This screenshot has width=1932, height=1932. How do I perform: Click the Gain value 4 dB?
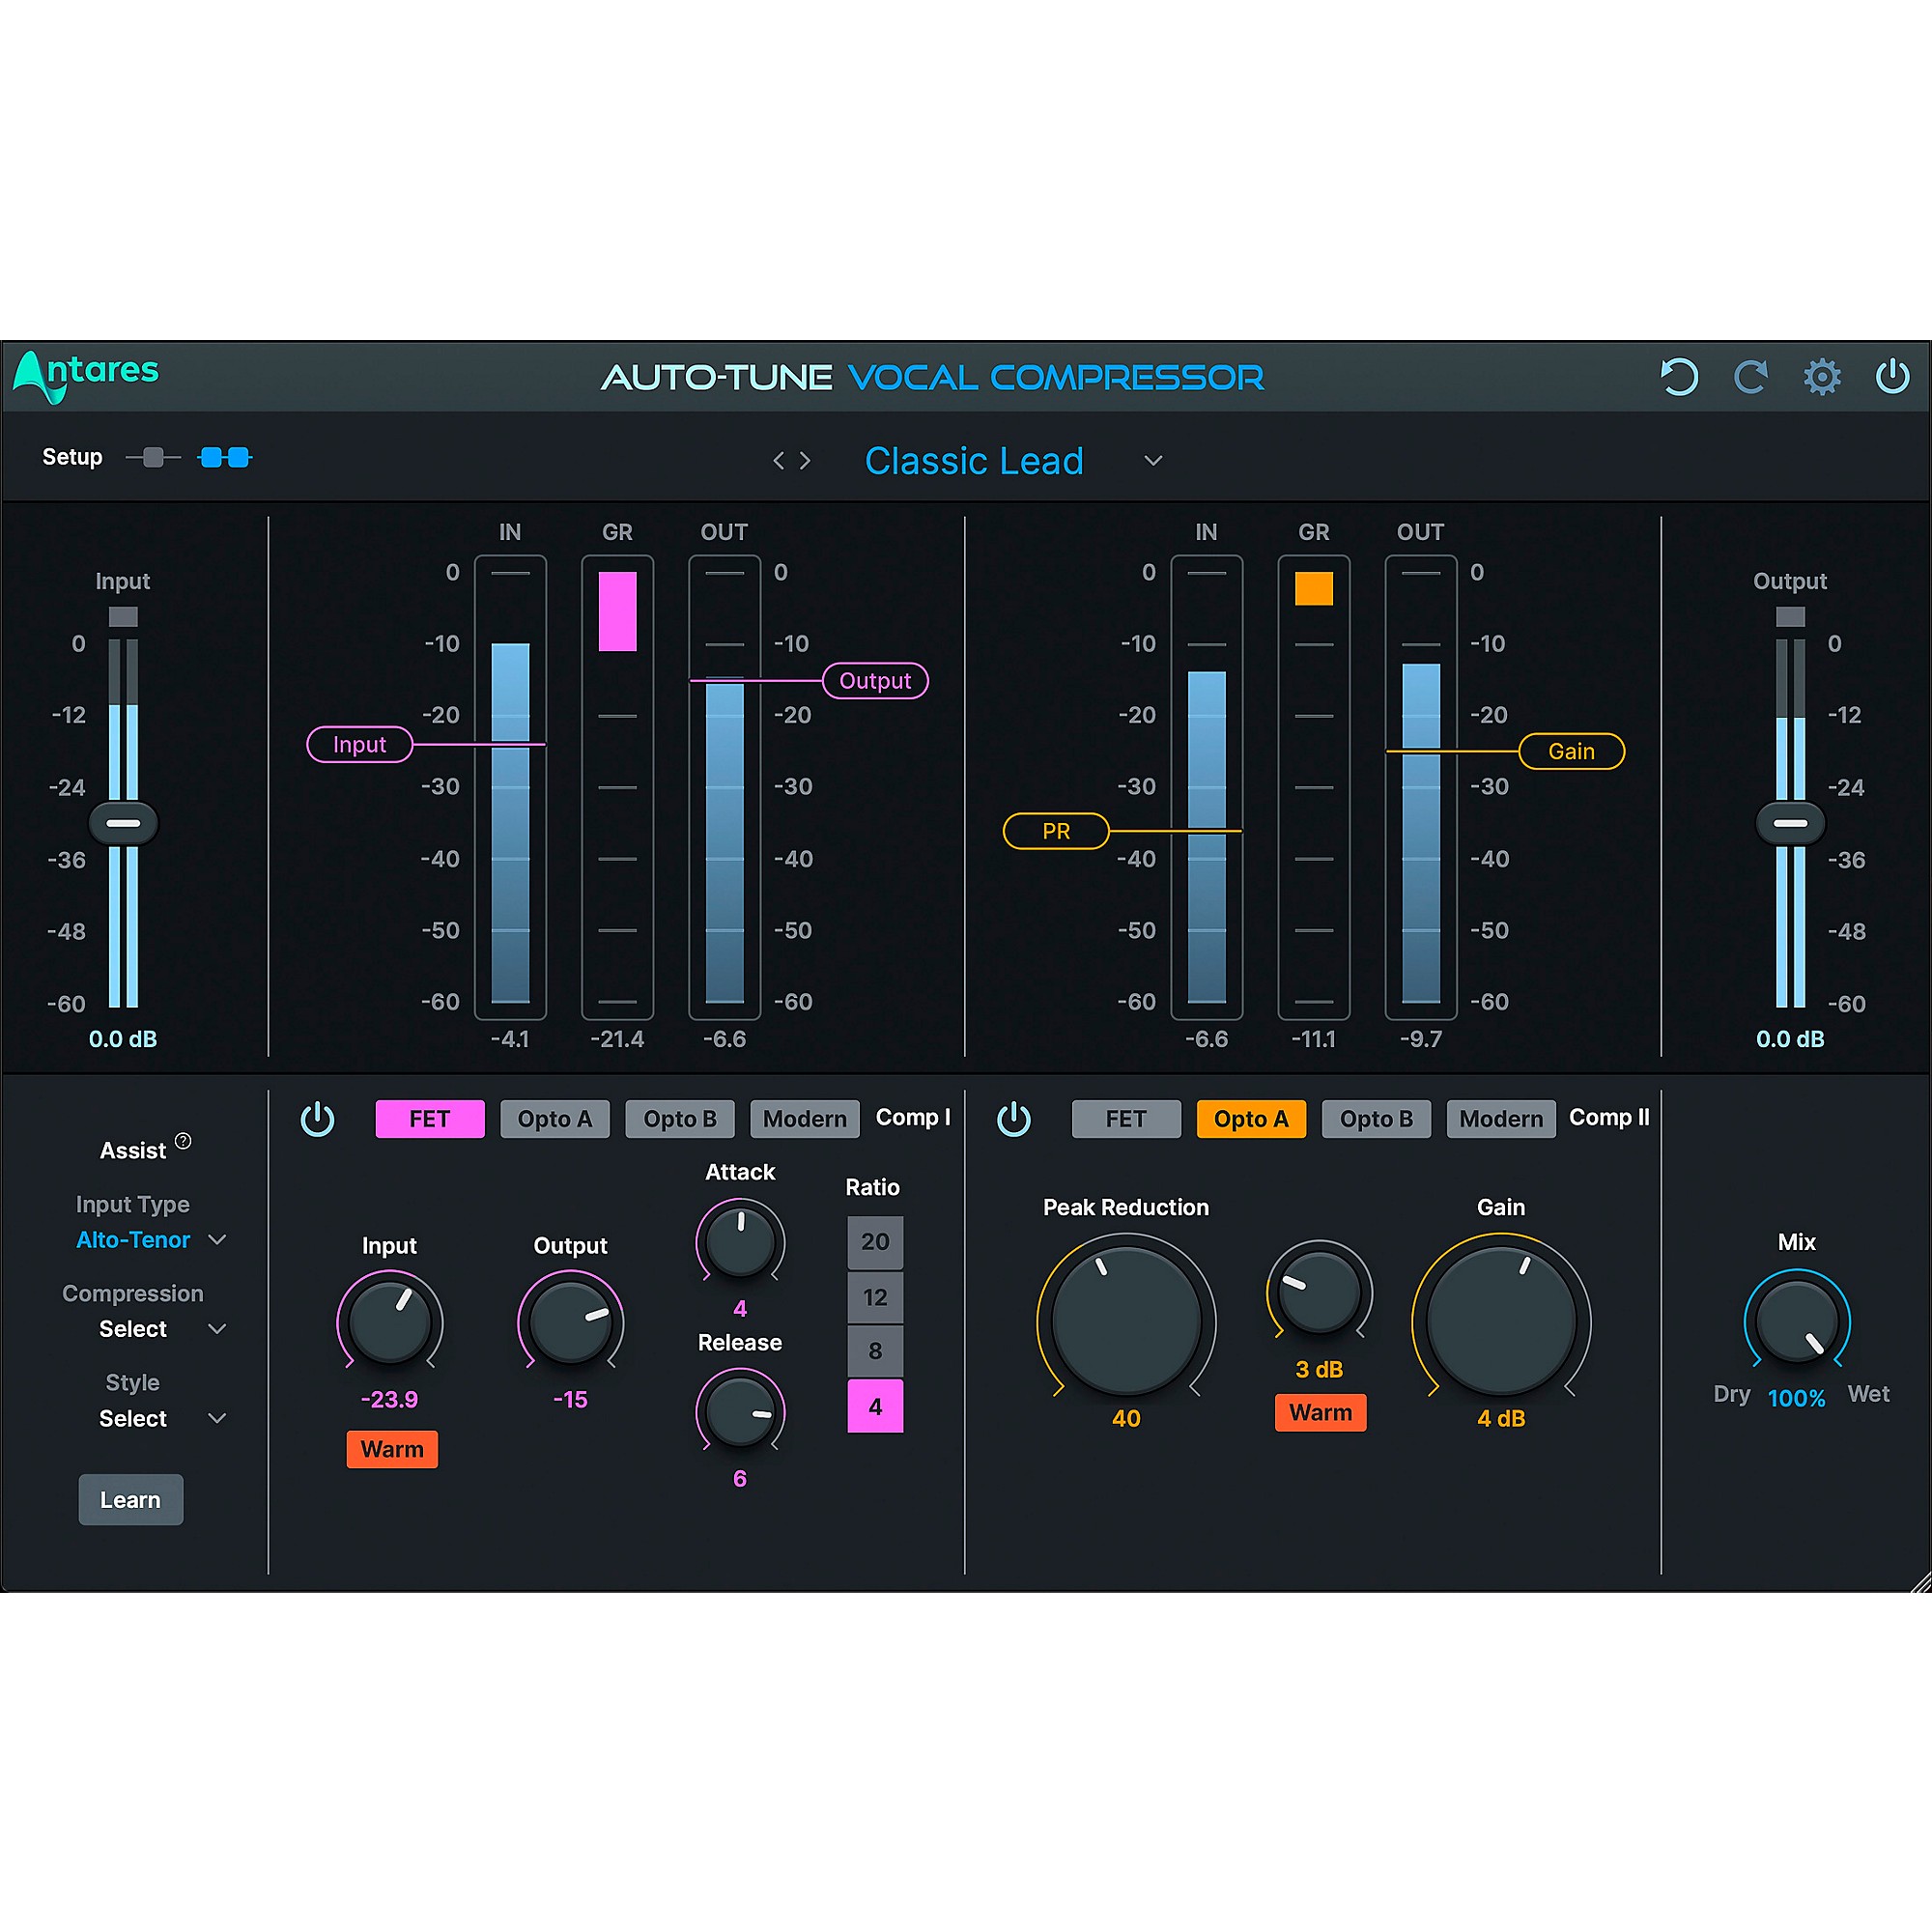point(1501,1418)
